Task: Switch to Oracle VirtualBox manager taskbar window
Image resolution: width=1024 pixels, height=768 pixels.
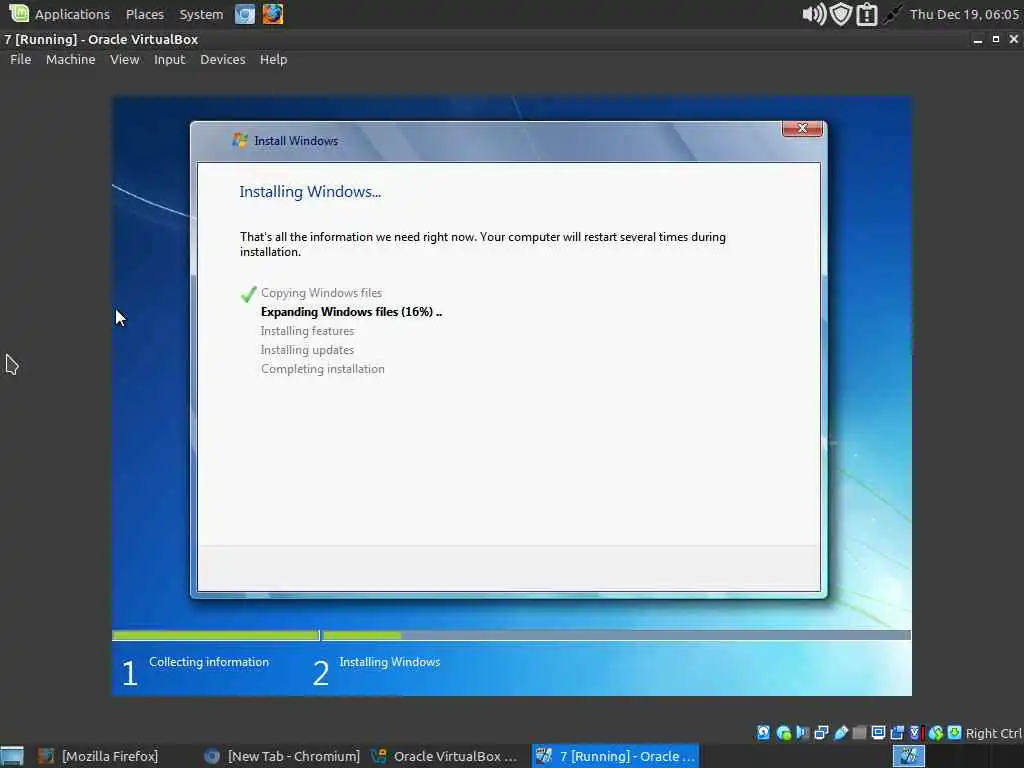Action: pos(445,756)
